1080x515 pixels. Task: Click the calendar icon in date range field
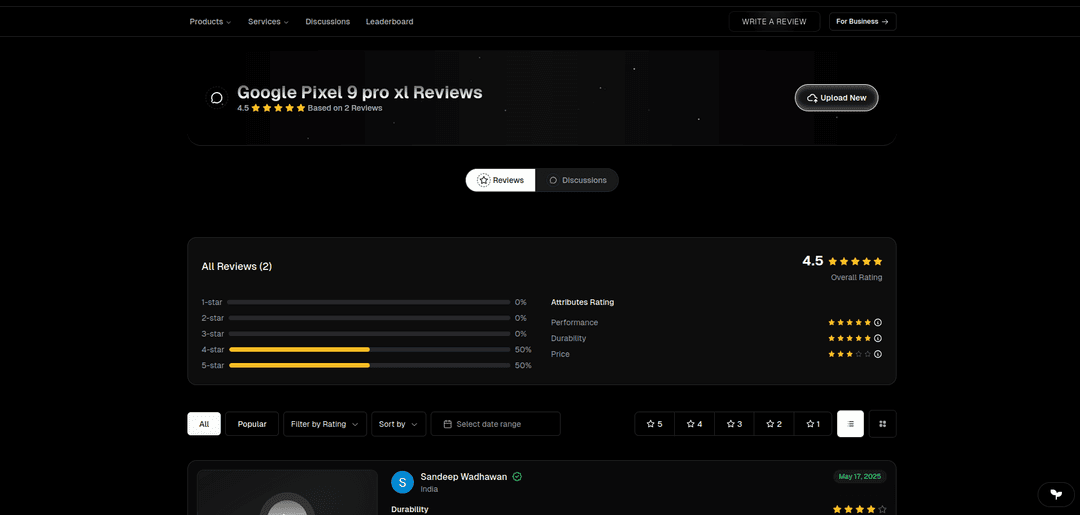(447, 424)
